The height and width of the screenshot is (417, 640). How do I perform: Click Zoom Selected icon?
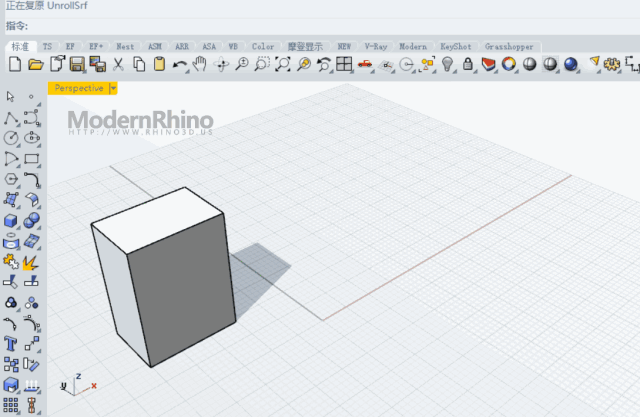point(304,64)
